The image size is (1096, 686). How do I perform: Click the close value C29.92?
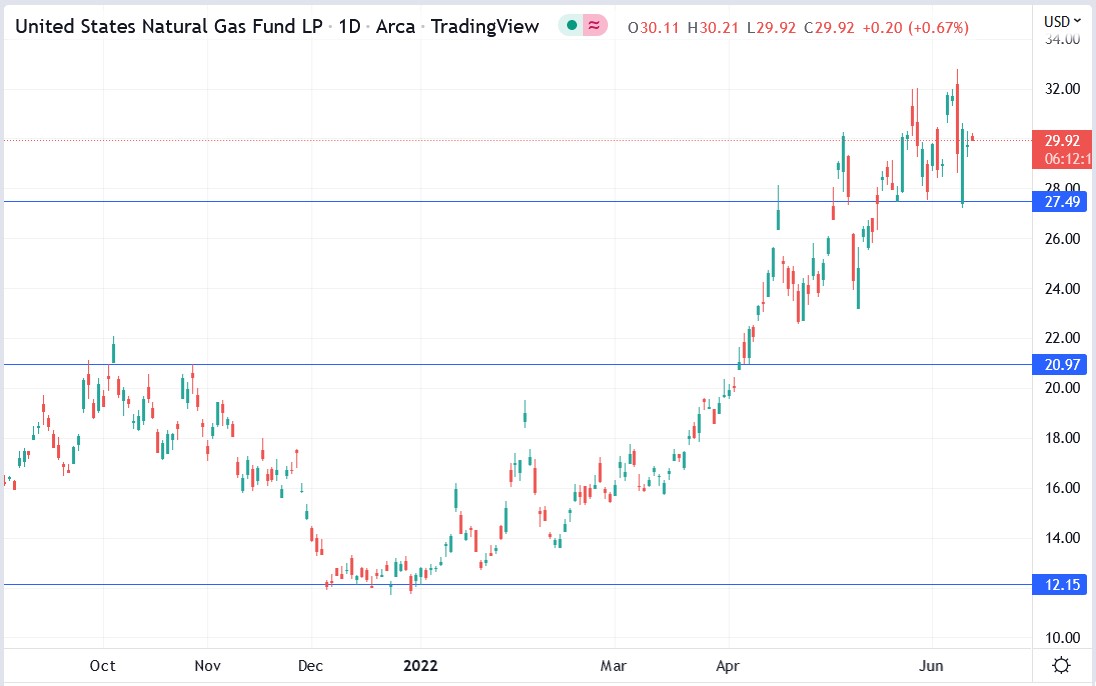pos(829,28)
